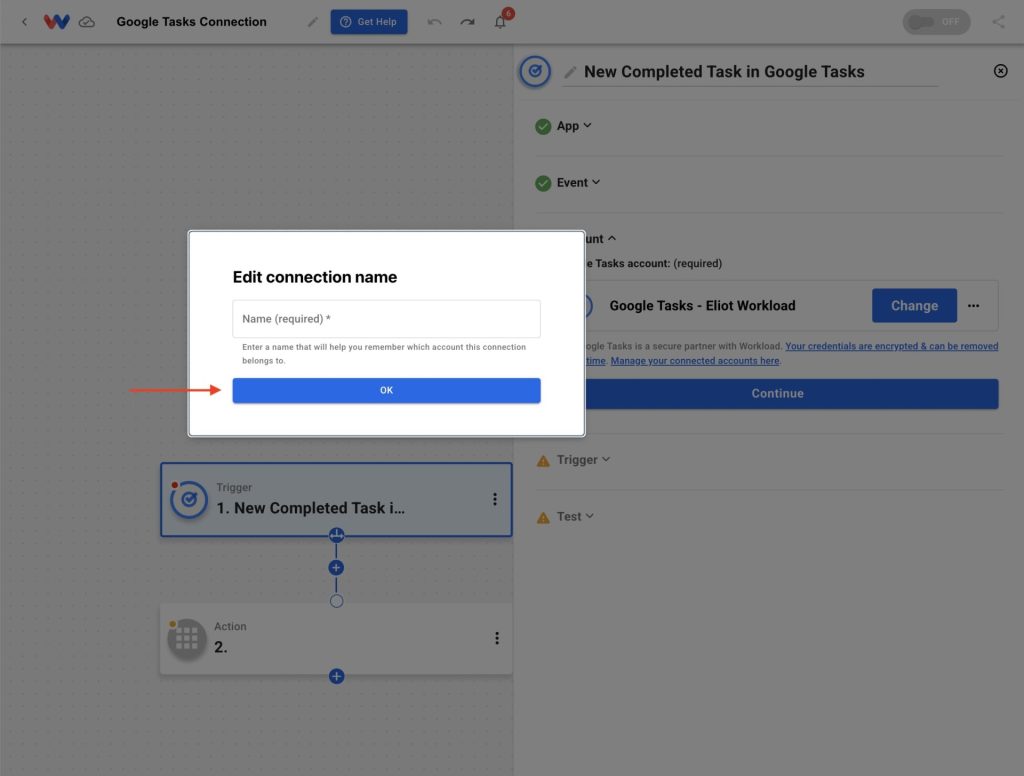Add a step after Action 2
The image size is (1024, 776).
click(336, 676)
